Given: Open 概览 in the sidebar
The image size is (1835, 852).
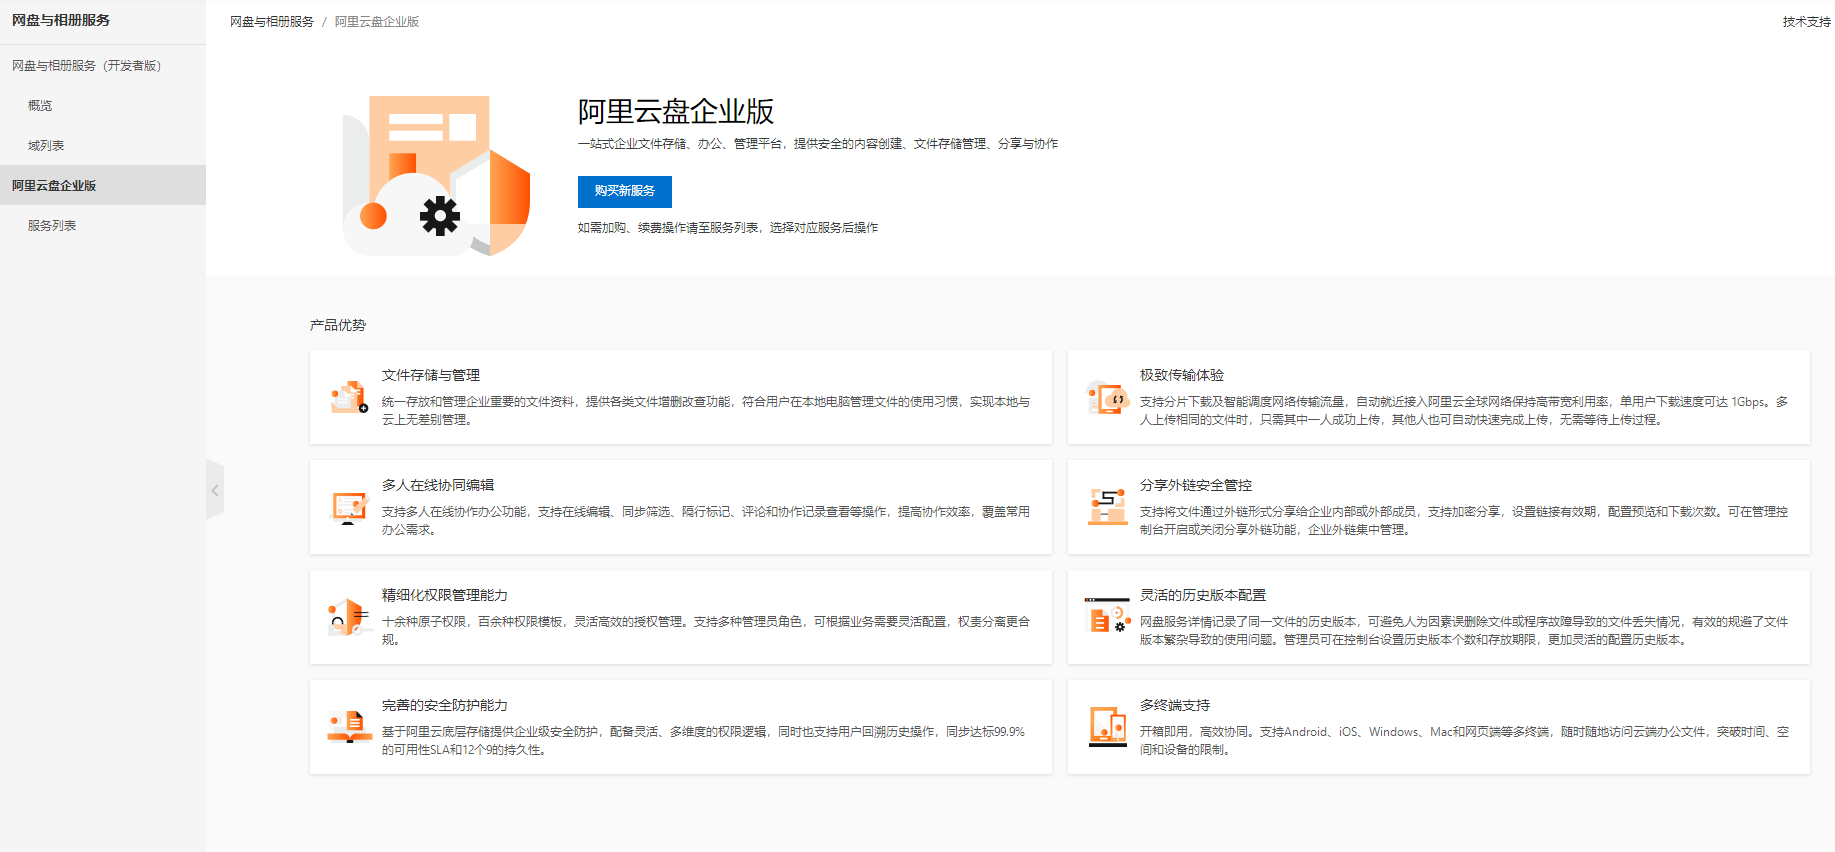Looking at the screenshot, I should click(x=40, y=105).
